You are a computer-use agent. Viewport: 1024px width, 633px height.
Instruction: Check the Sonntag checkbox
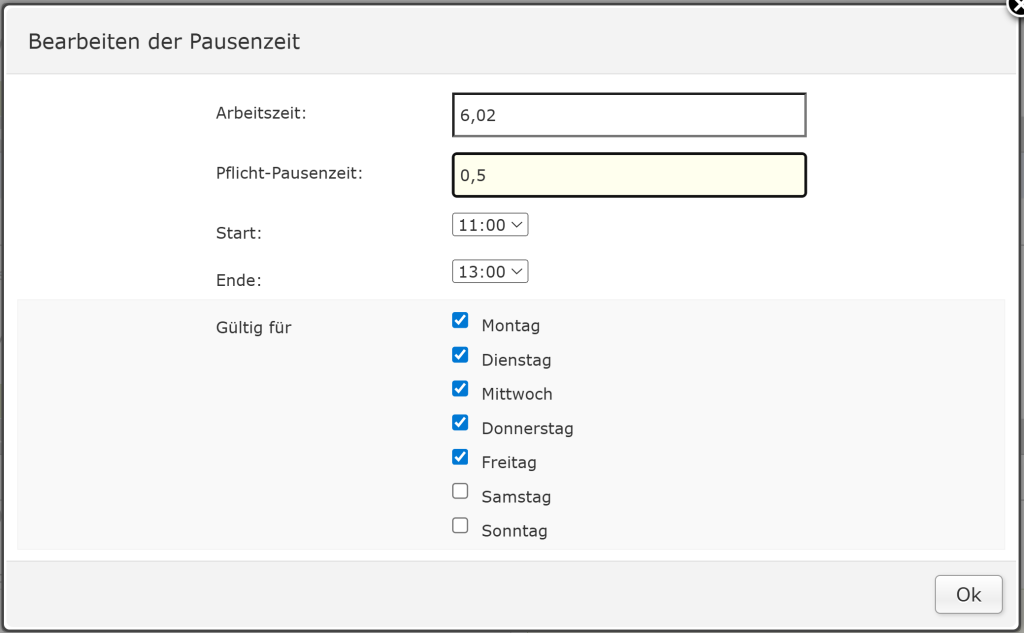click(x=460, y=525)
